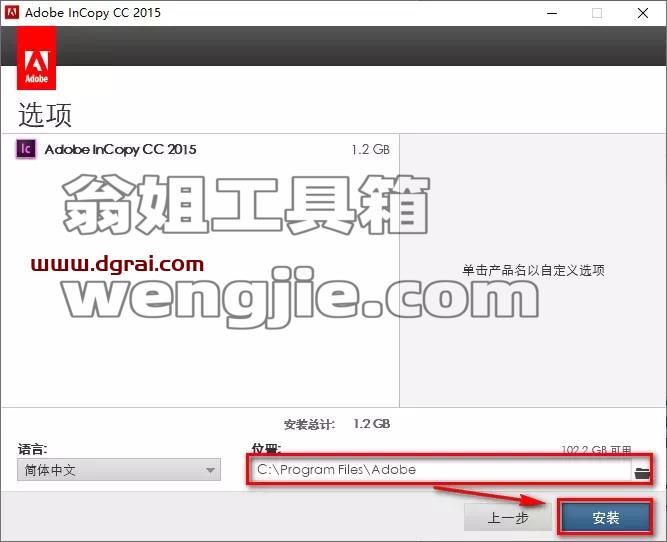Click the install location path field

pyautogui.click(x=441, y=470)
